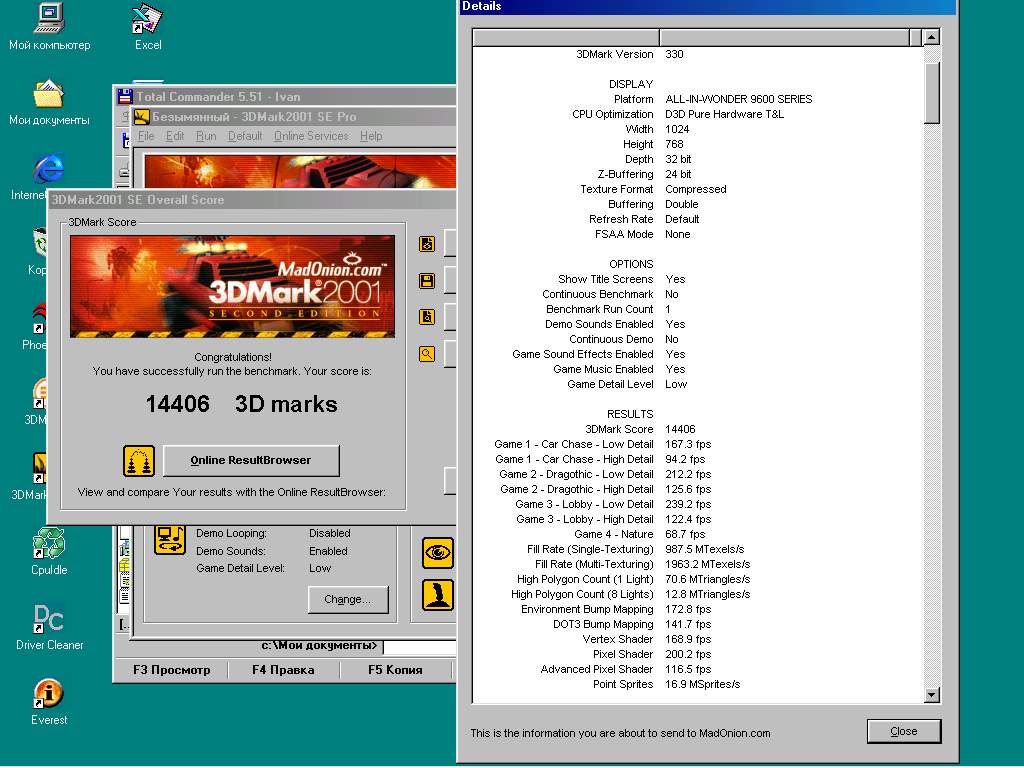Open the My Computer (Мой компьютер) icon
The image size is (1024, 768).
click(49, 20)
